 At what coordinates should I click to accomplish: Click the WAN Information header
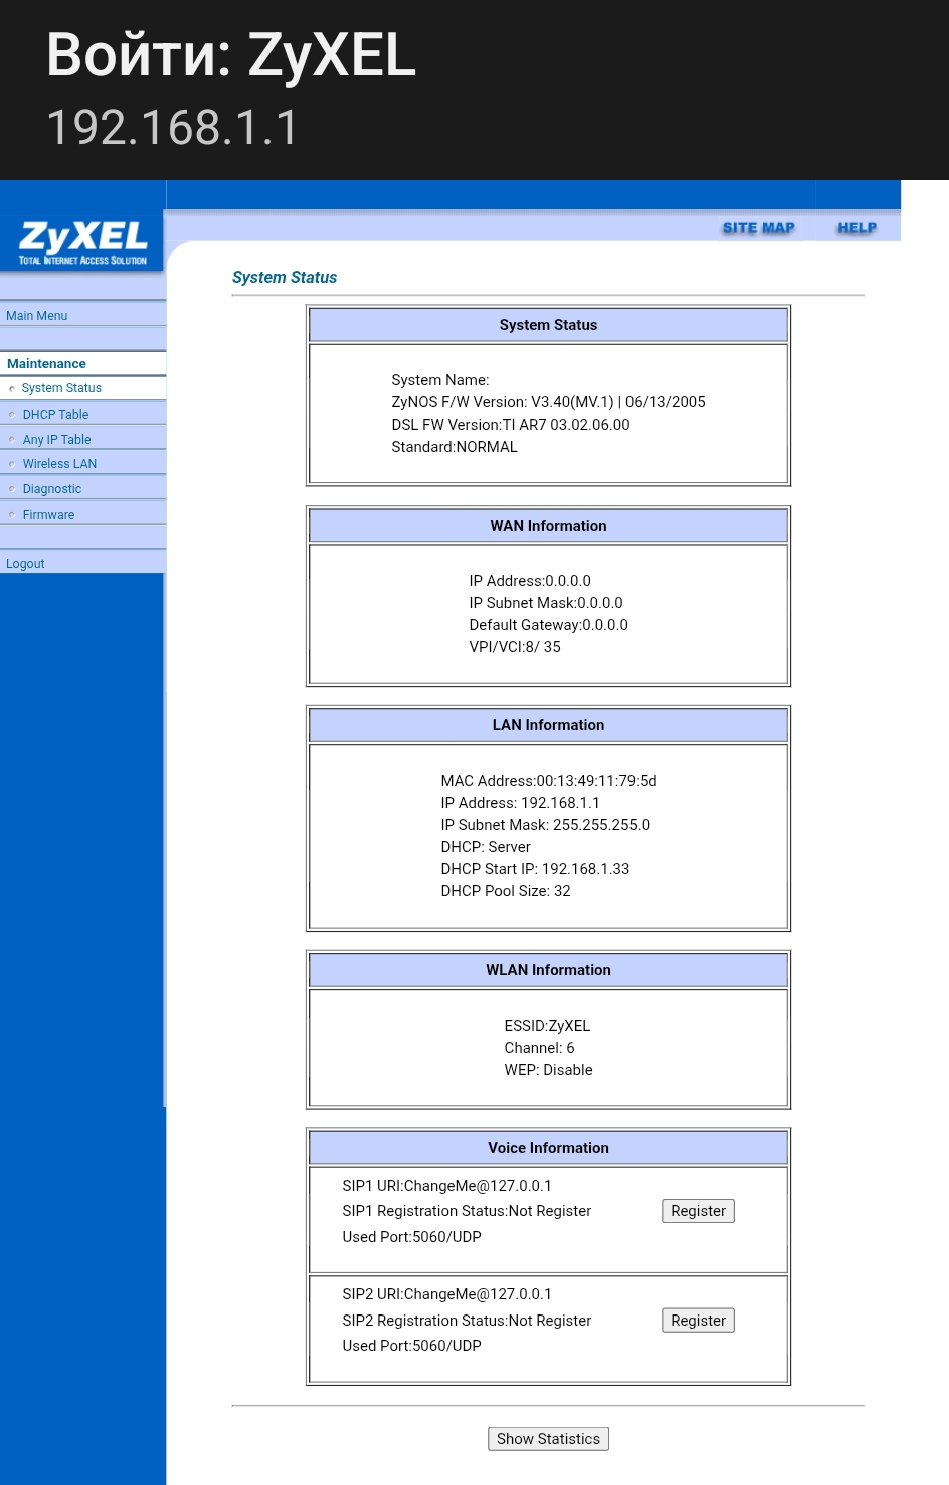(x=548, y=526)
